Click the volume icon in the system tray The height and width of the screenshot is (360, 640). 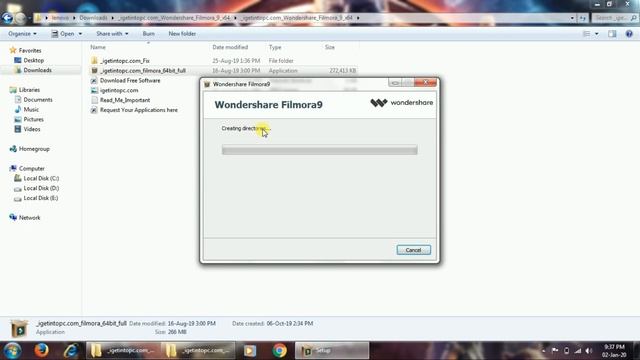[589, 351]
